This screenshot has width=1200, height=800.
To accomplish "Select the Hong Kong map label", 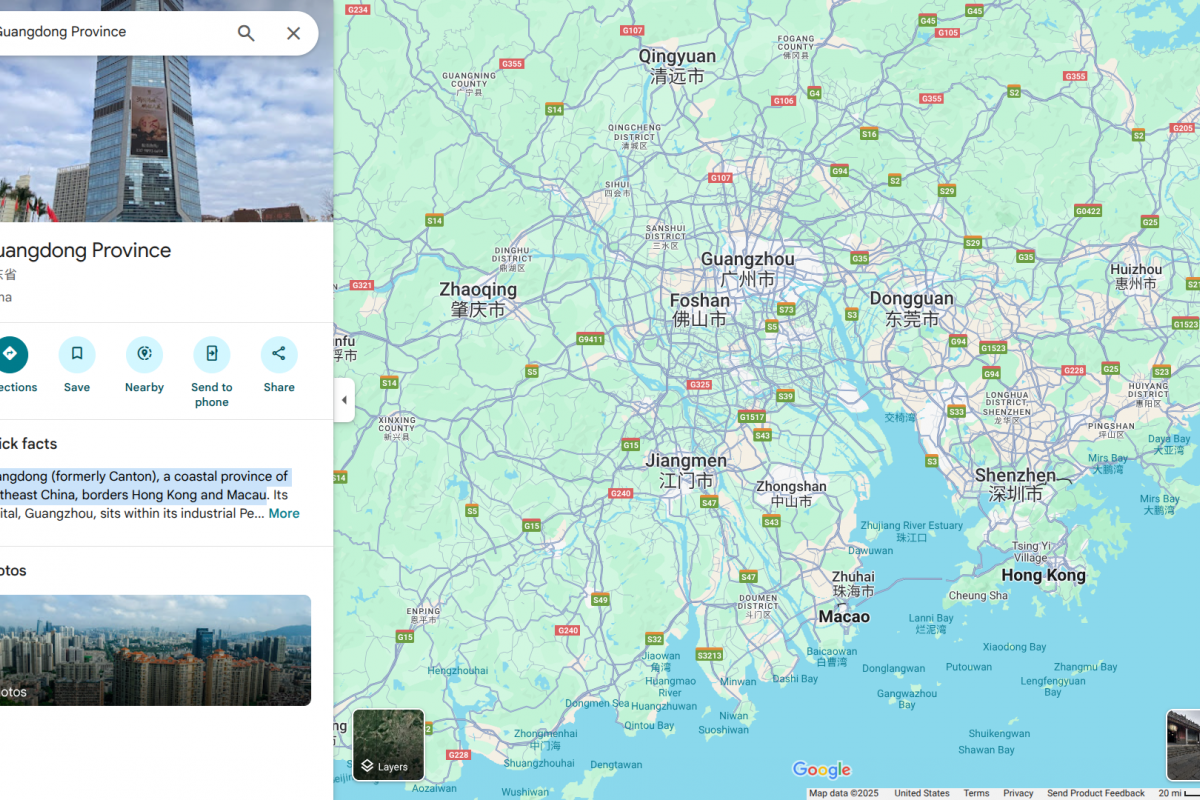I will click(1043, 575).
